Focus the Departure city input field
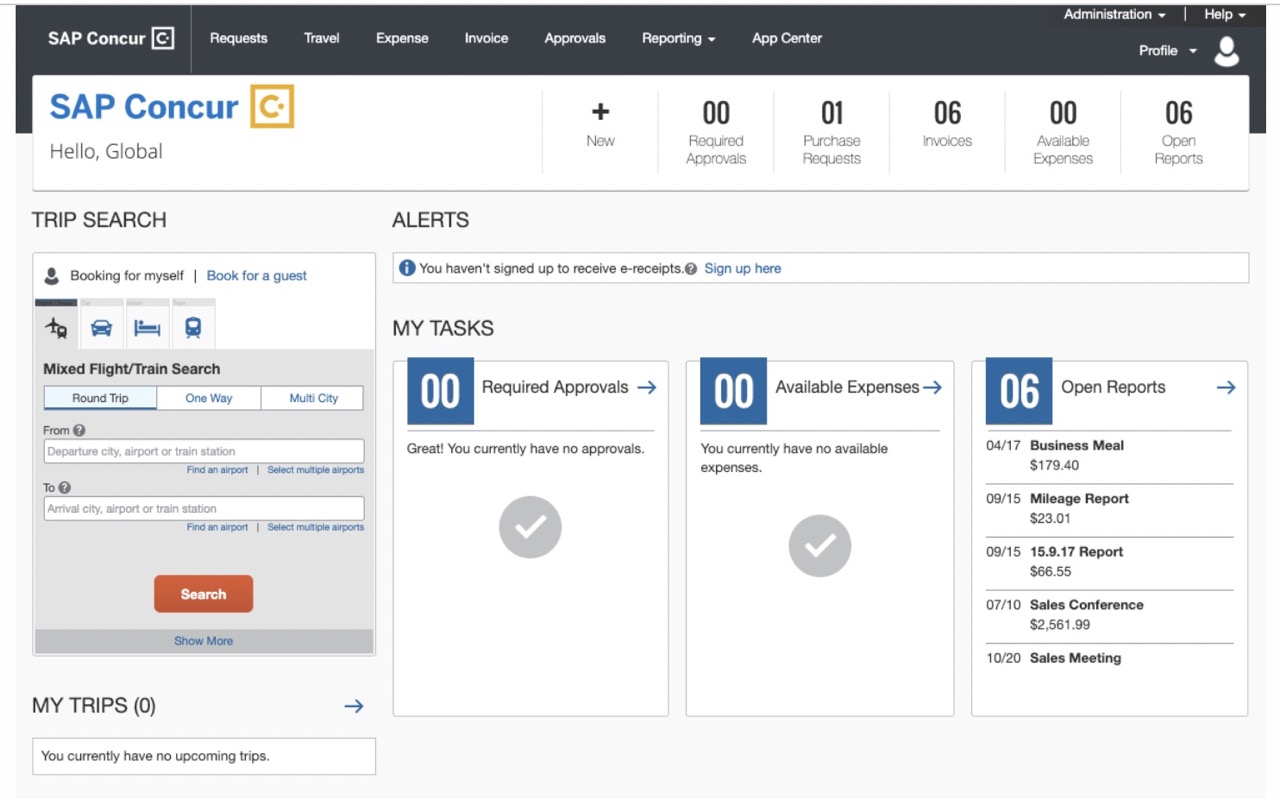The height and width of the screenshot is (799, 1280). click(204, 451)
